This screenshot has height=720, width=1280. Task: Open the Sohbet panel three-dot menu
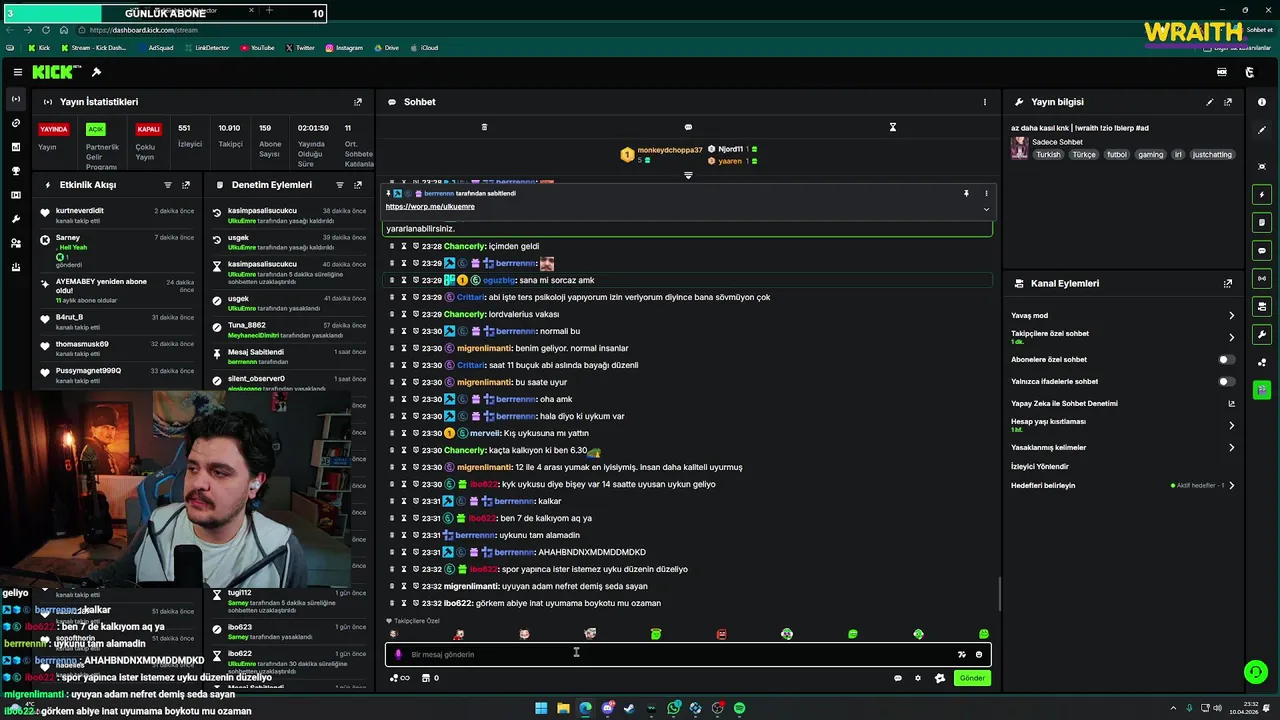pyautogui.click(x=984, y=102)
